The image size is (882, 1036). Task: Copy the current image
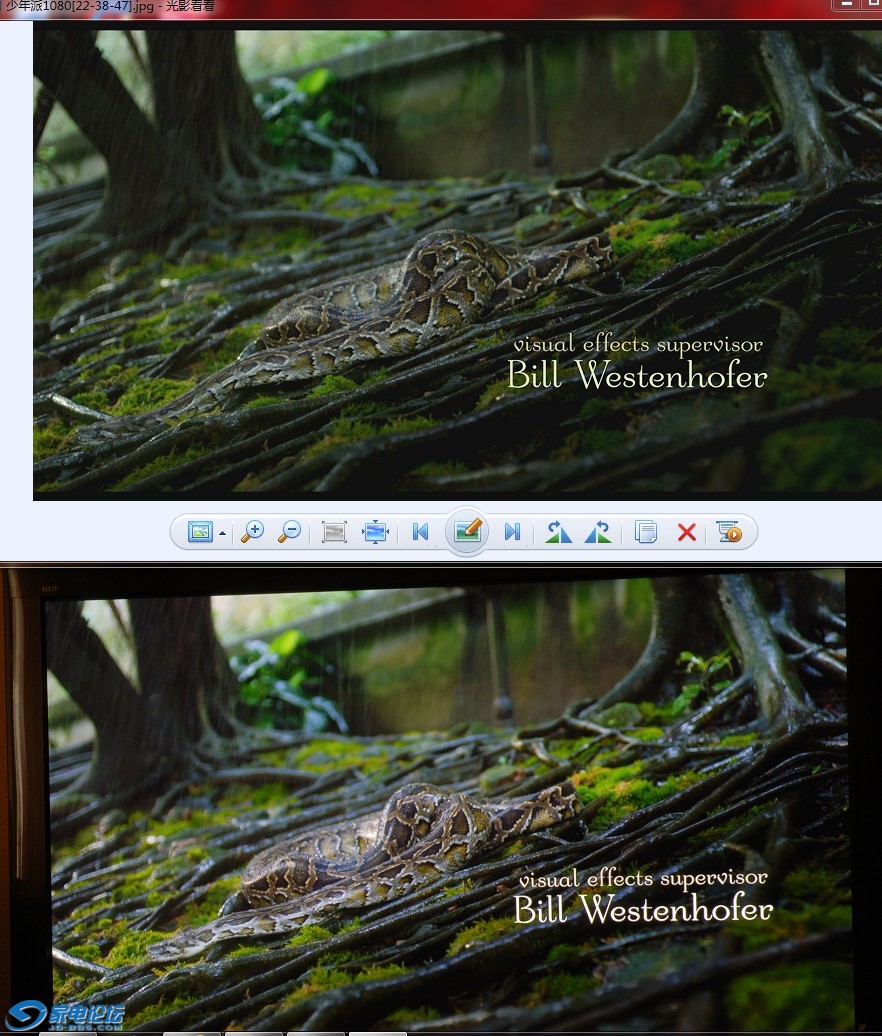tap(646, 532)
